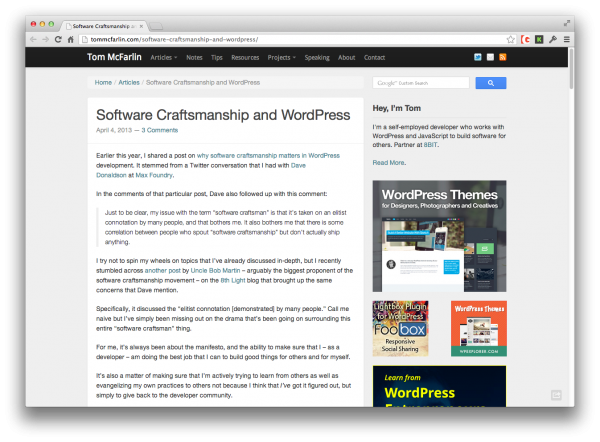The width and height of the screenshot is (600, 442).
Task: Open the 8BIT link in sidebar
Action: (430, 145)
